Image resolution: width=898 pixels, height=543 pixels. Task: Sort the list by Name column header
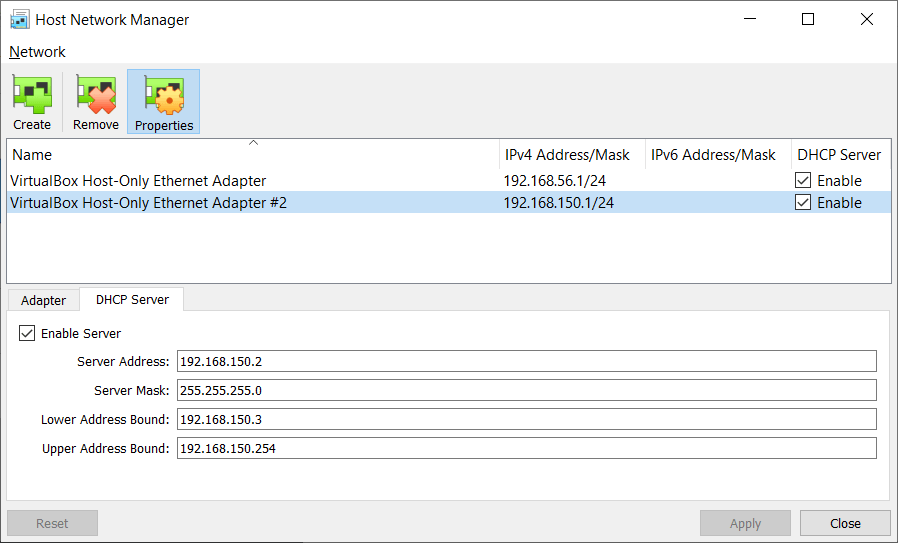(250, 155)
